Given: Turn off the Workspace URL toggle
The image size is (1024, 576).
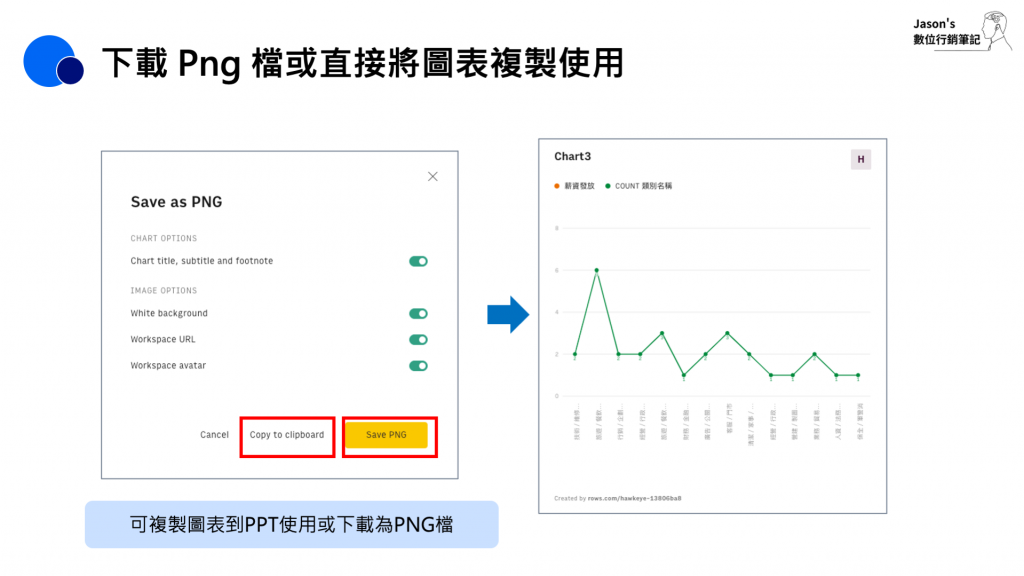Looking at the screenshot, I should pyautogui.click(x=418, y=340).
